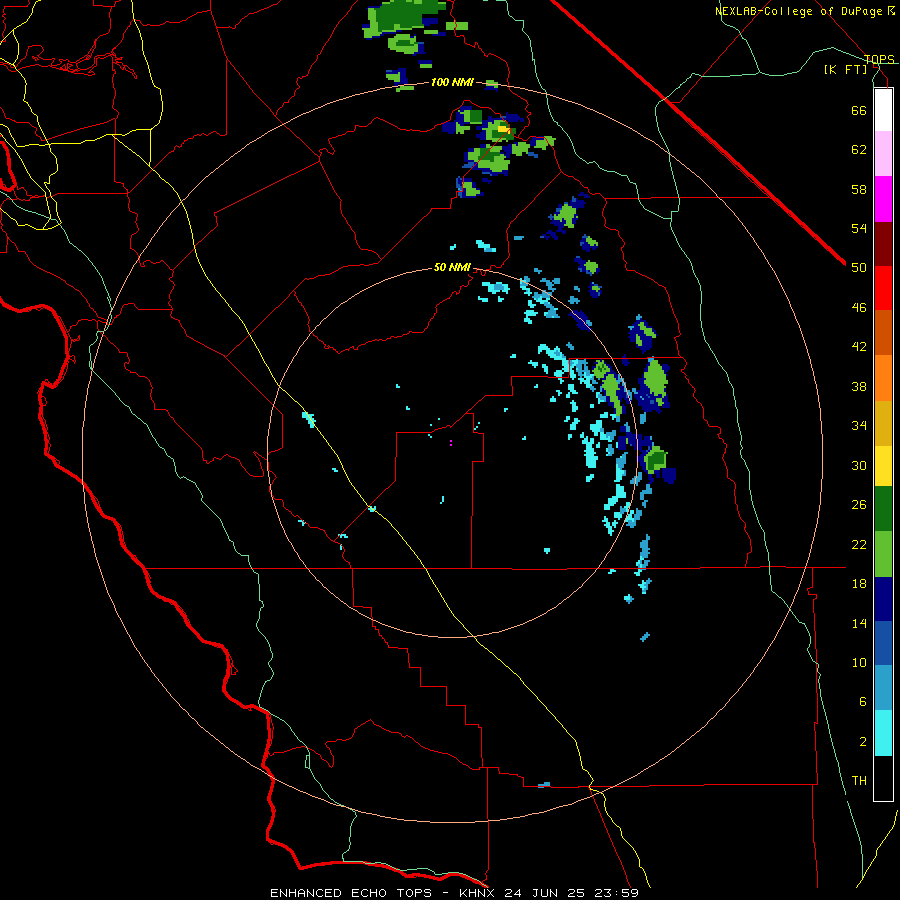The width and height of the screenshot is (900, 900).
Task: Click the cyan legend swatch
Action: [x=883, y=733]
